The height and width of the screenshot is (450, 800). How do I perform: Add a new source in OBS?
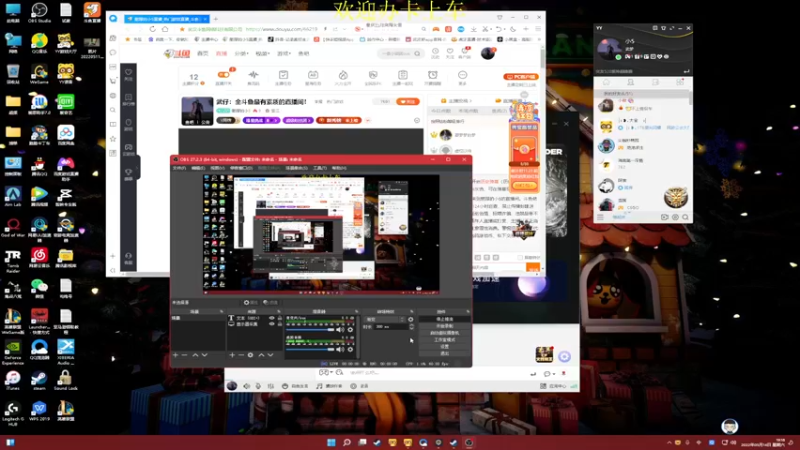coord(232,355)
